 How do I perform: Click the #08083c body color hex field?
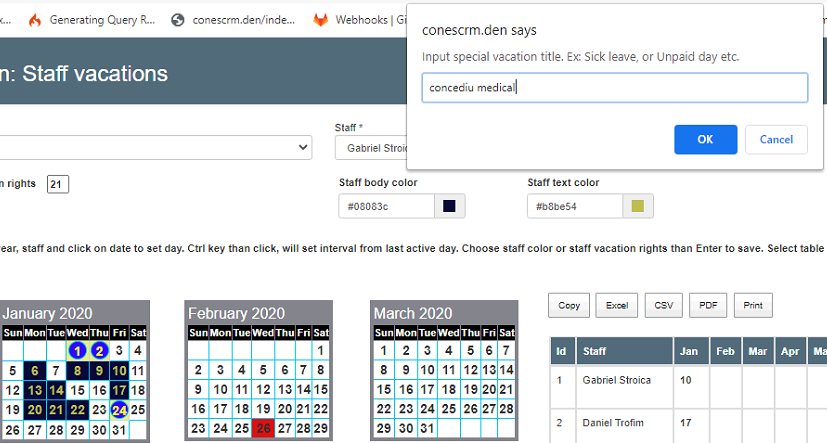pos(386,206)
